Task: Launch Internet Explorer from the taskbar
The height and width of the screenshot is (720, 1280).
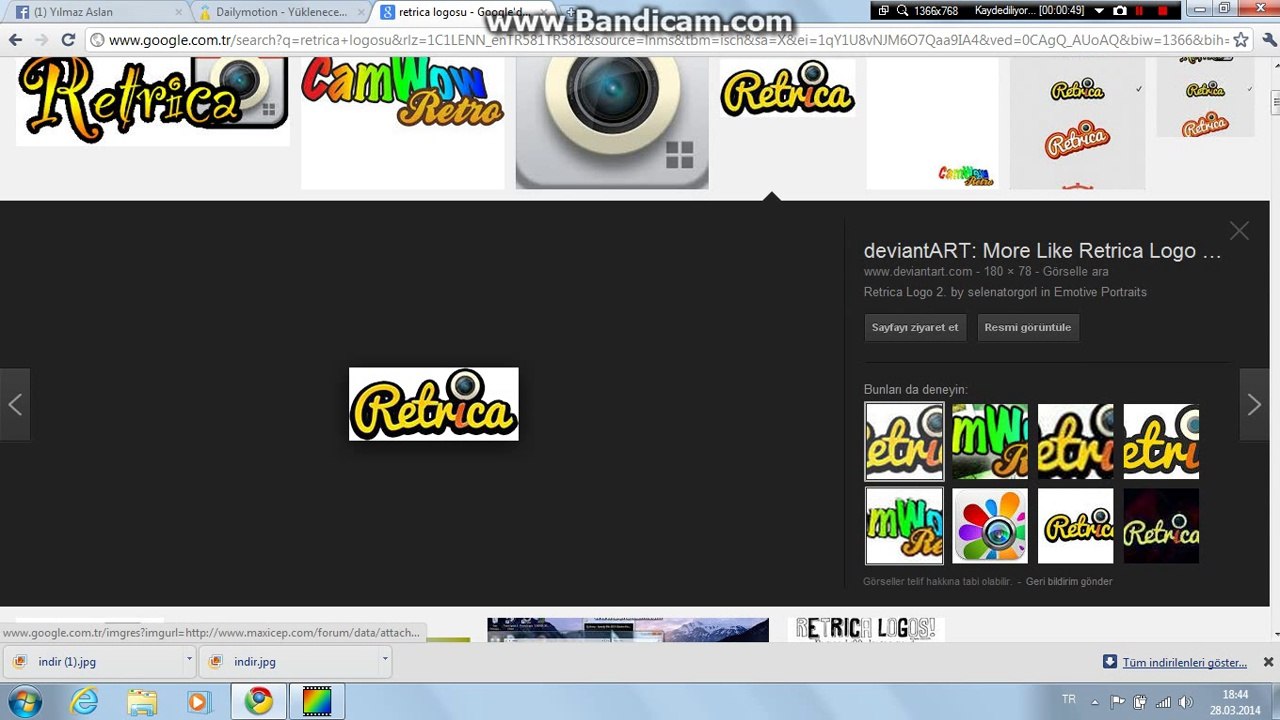Action: click(84, 701)
